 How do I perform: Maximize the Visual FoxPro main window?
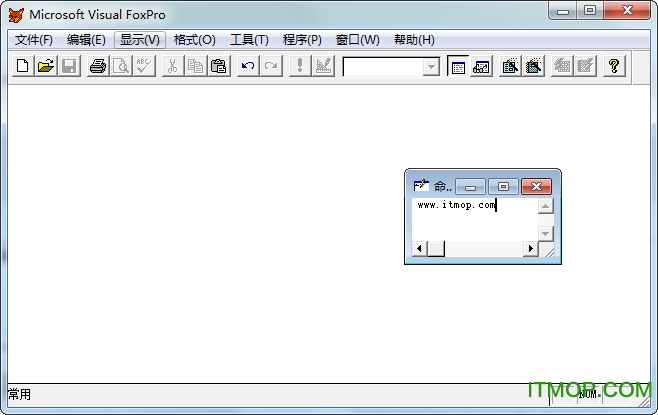pos(590,10)
